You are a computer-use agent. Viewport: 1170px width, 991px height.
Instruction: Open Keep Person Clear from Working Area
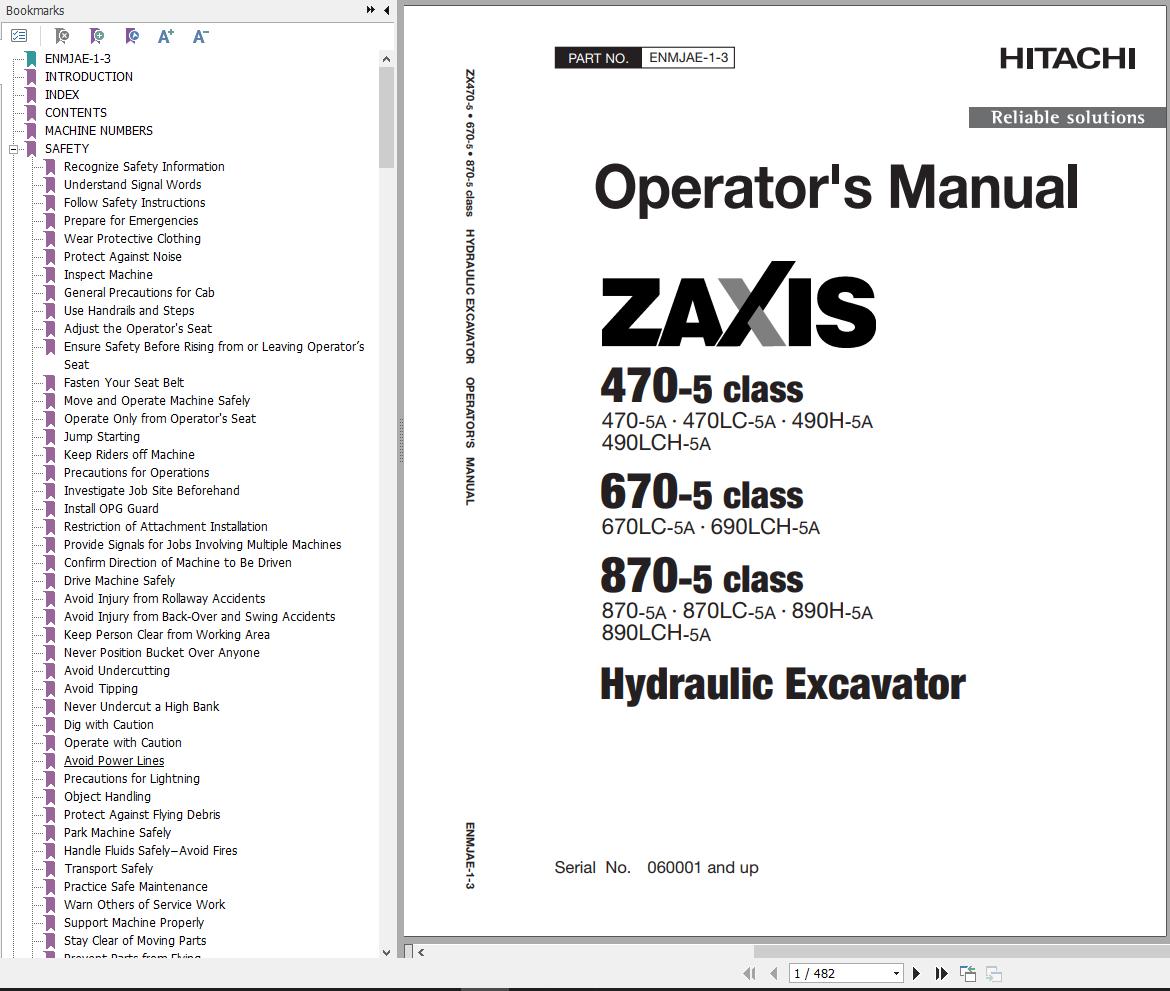pos(166,634)
